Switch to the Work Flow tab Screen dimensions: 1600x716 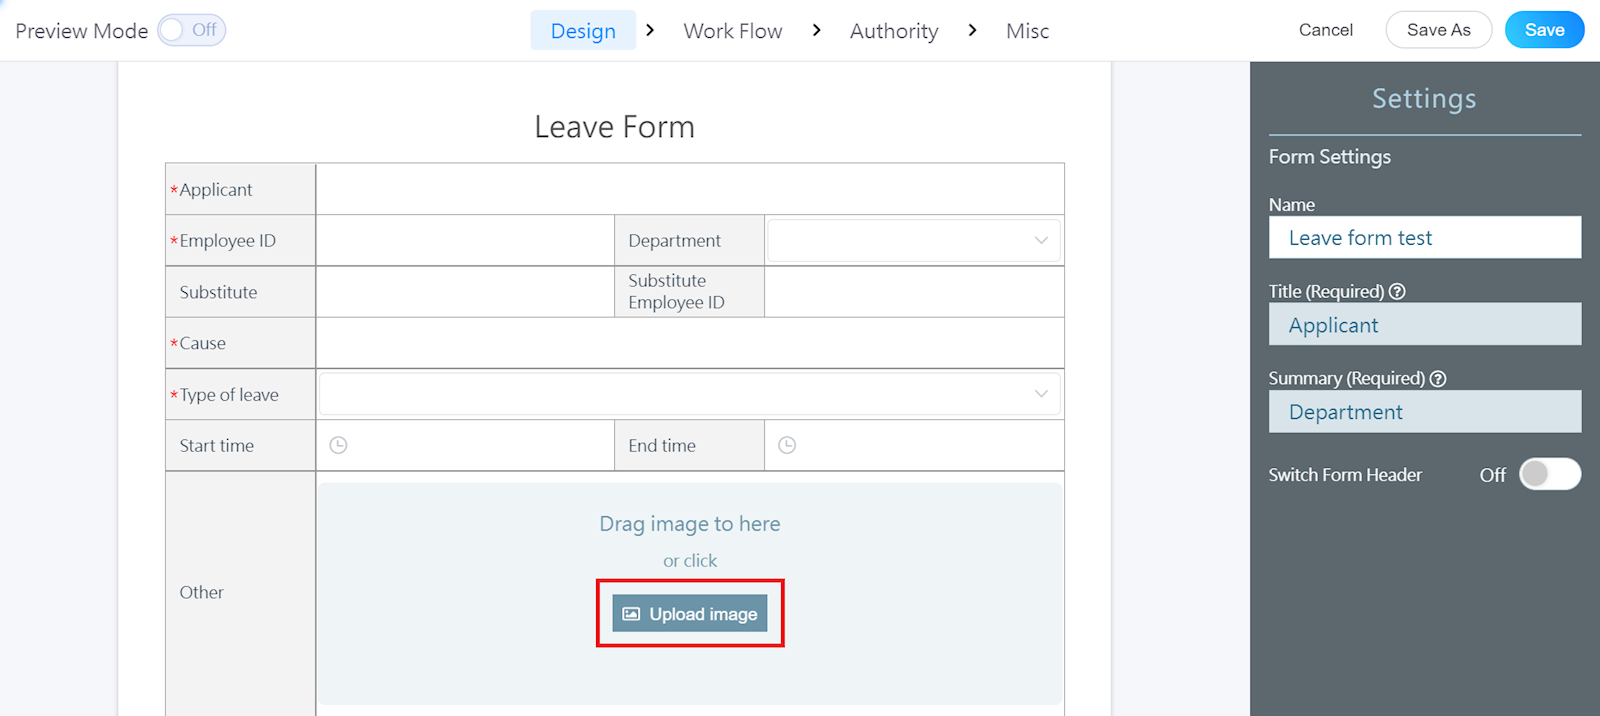(733, 31)
